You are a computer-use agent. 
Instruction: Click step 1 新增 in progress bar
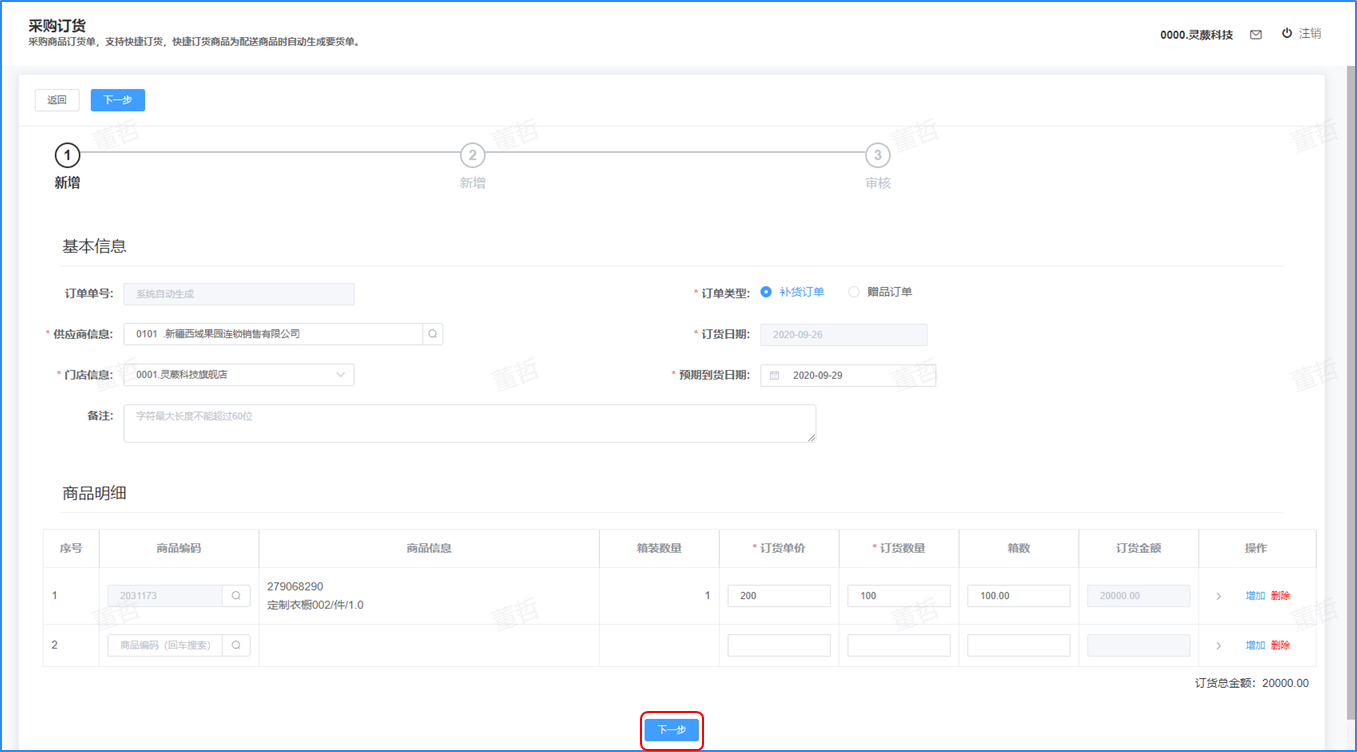[67, 155]
